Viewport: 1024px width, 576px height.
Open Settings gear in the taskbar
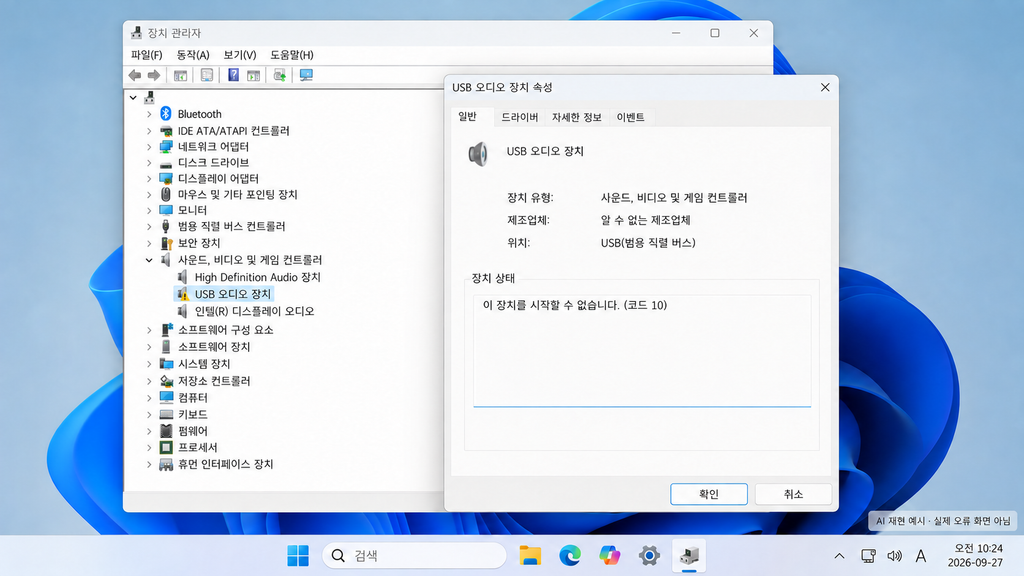point(649,556)
